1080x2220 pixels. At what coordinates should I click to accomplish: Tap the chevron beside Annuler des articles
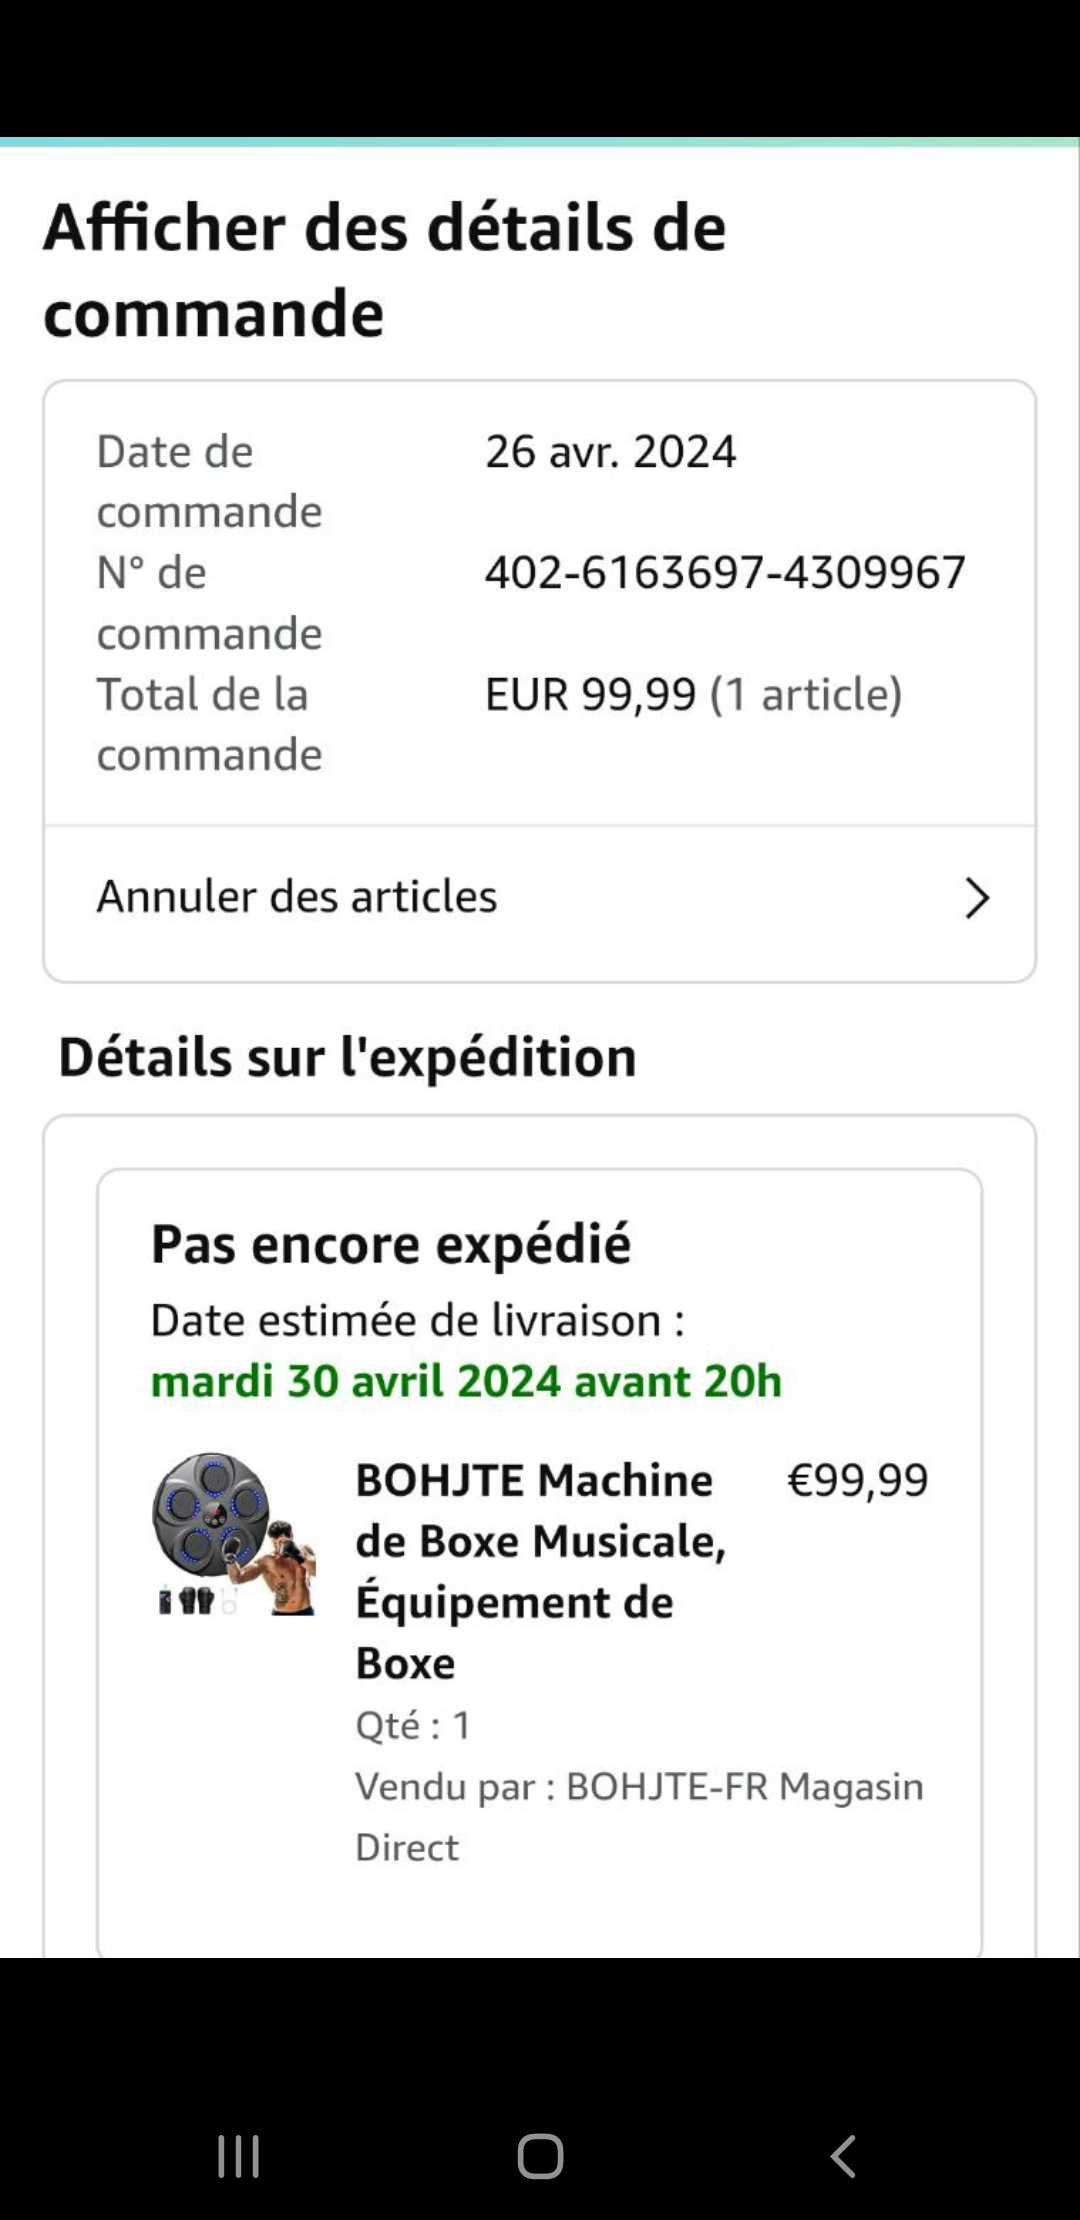click(x=976, y=897)
